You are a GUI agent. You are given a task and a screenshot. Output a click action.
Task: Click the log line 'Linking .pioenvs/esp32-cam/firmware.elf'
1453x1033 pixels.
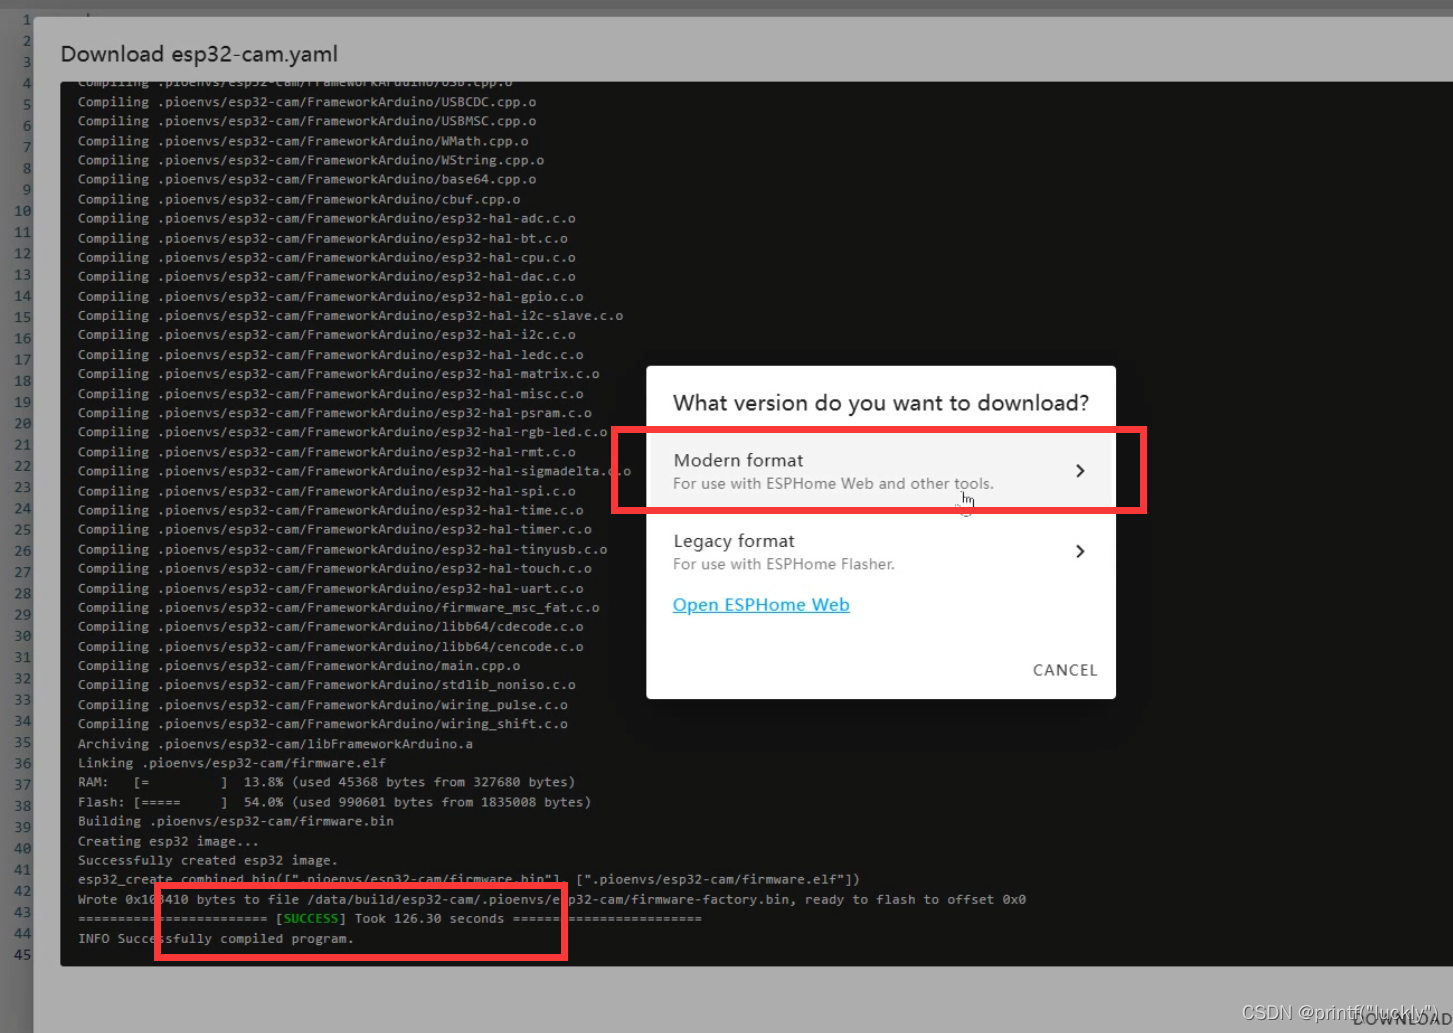tap(232, 763)
